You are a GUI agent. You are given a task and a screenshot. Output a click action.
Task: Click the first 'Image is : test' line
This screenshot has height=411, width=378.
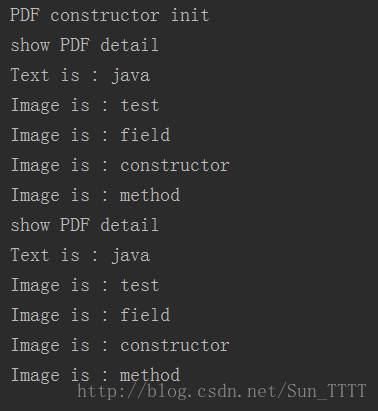[x=85, y=106]
